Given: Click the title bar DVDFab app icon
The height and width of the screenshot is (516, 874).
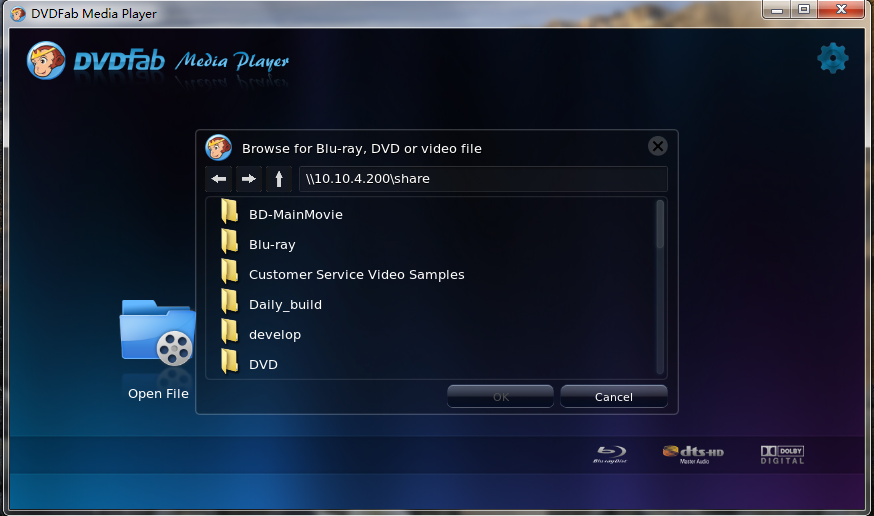Looking at the screenshot, I should coord(18,13).
